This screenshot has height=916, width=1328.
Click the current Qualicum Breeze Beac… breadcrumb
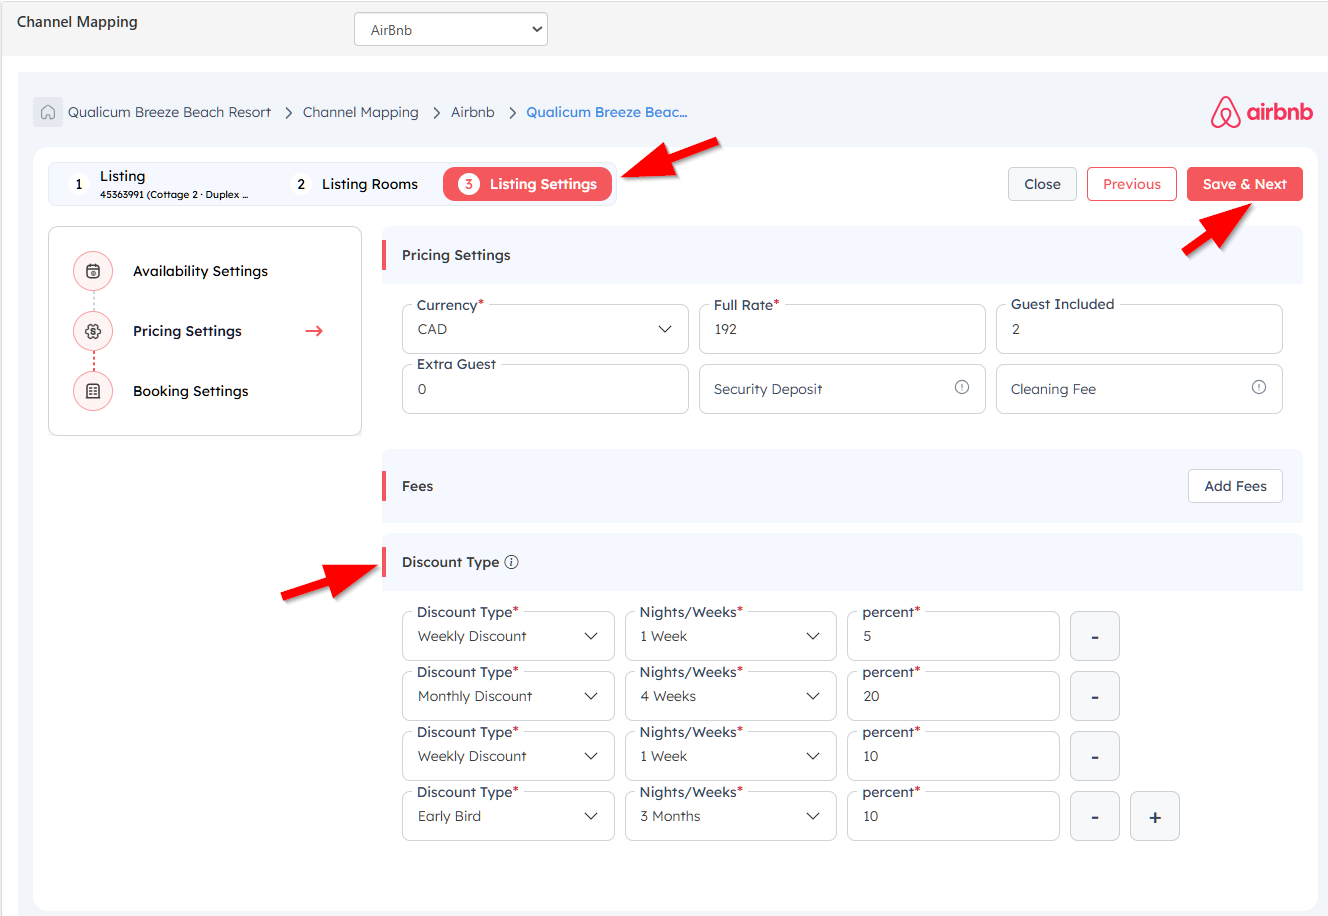coord(607,112)
